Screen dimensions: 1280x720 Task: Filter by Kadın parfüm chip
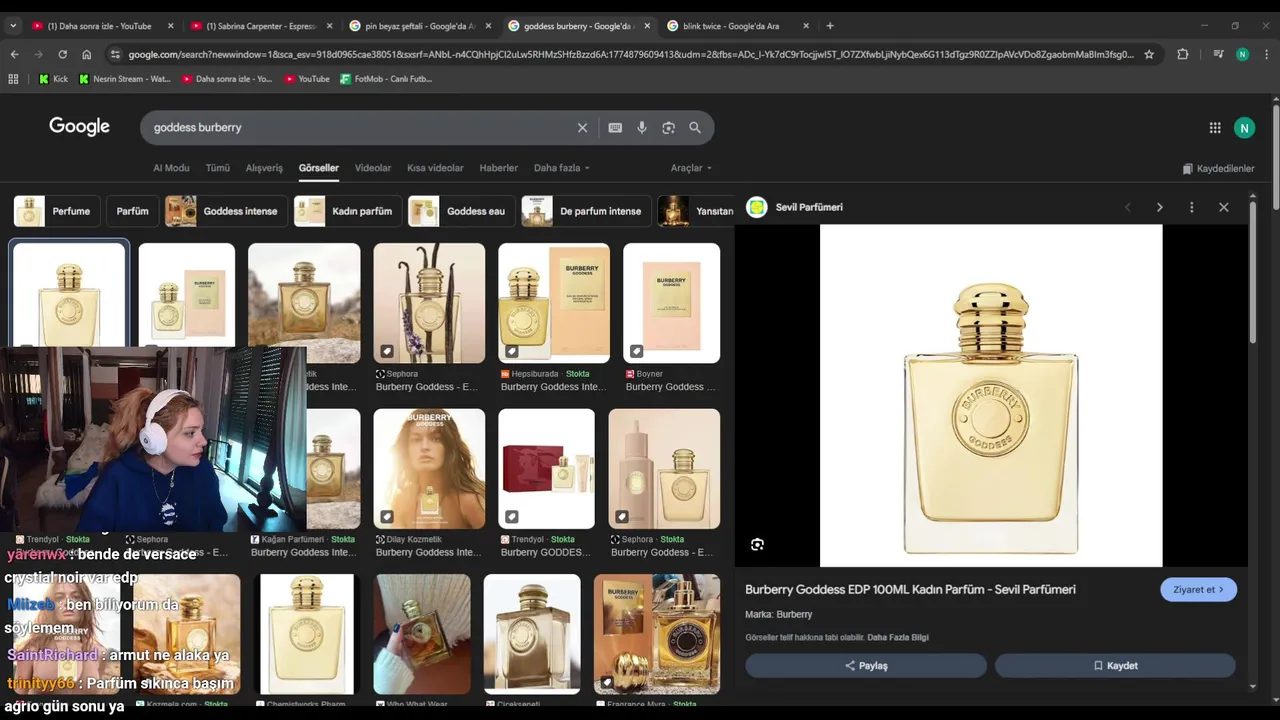[347, 211]
